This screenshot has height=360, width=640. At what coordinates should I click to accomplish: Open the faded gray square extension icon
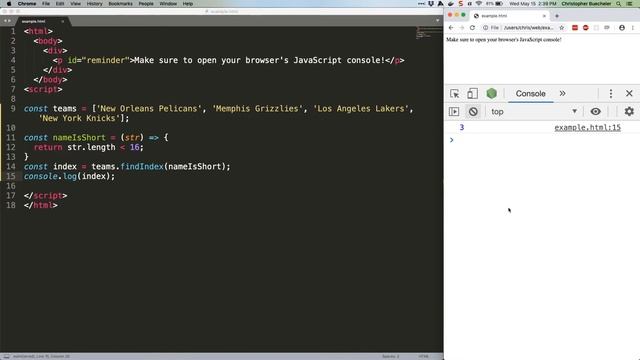pyautogui.click(x=596, y=28)
